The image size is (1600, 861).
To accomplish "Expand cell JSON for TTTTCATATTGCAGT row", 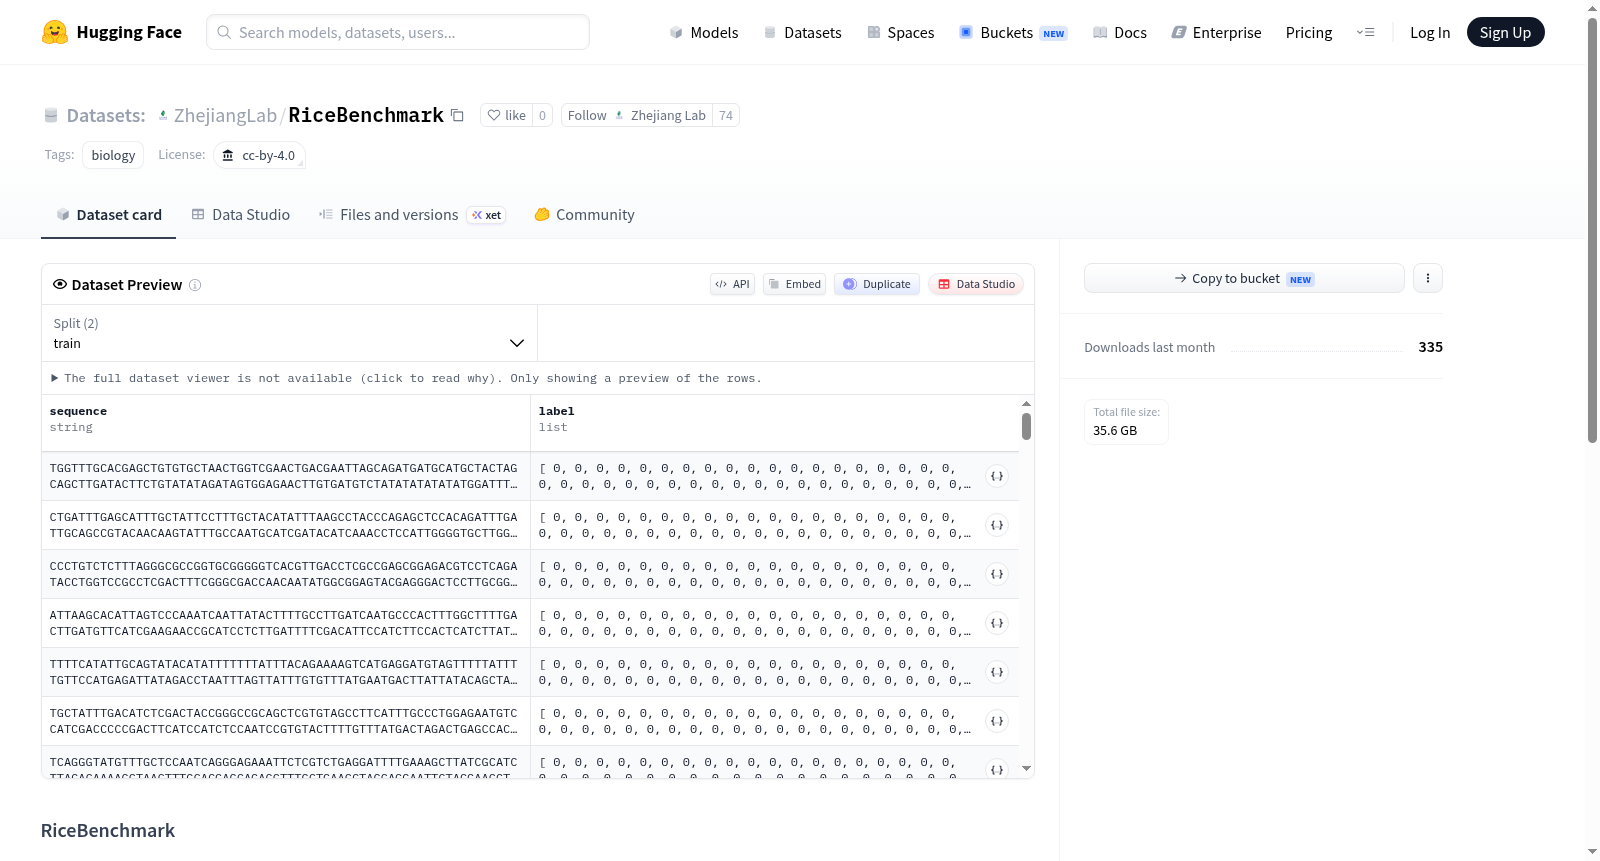I will point(997,672).
